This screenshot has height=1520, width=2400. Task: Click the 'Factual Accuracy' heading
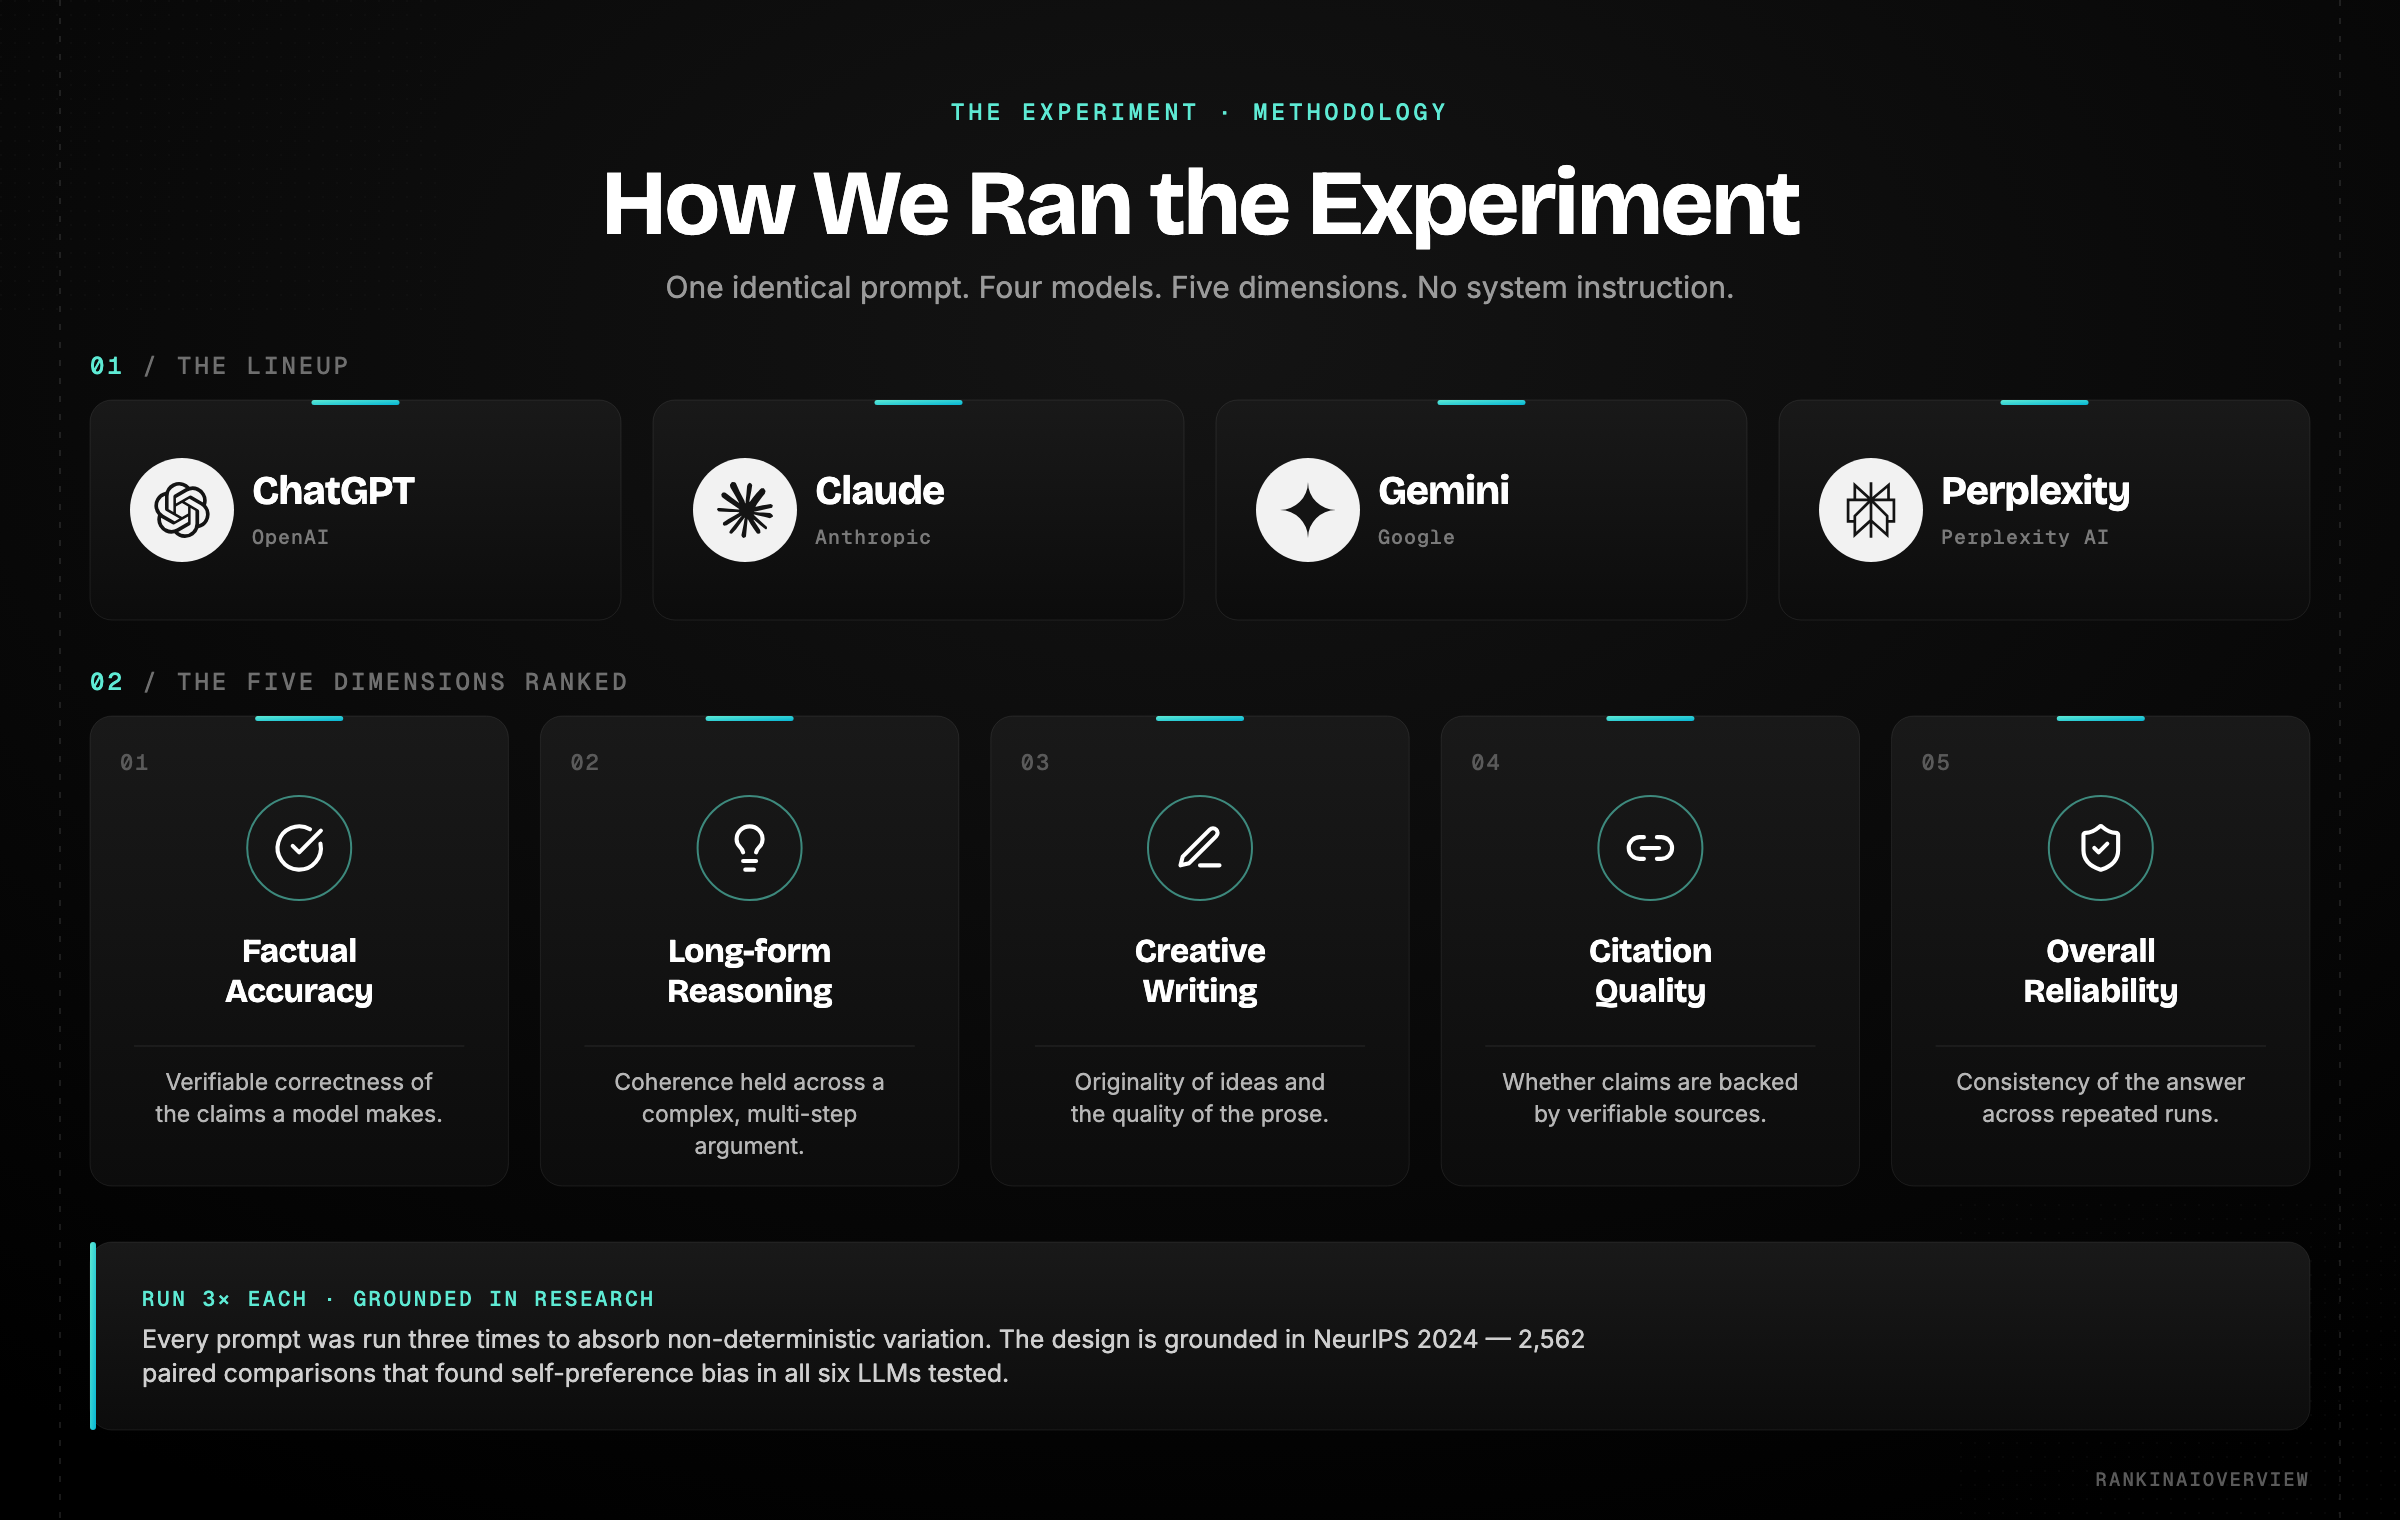point(299,971)
